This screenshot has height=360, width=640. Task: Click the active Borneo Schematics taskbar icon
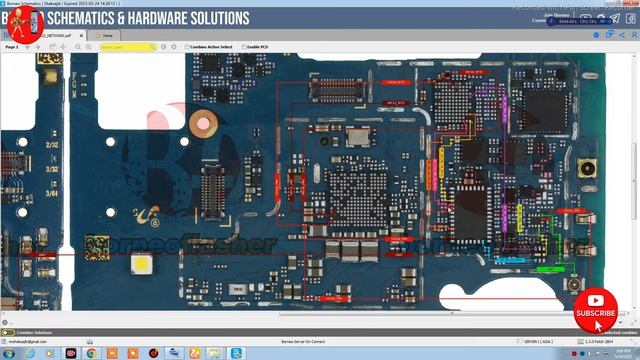pos(236,353)
